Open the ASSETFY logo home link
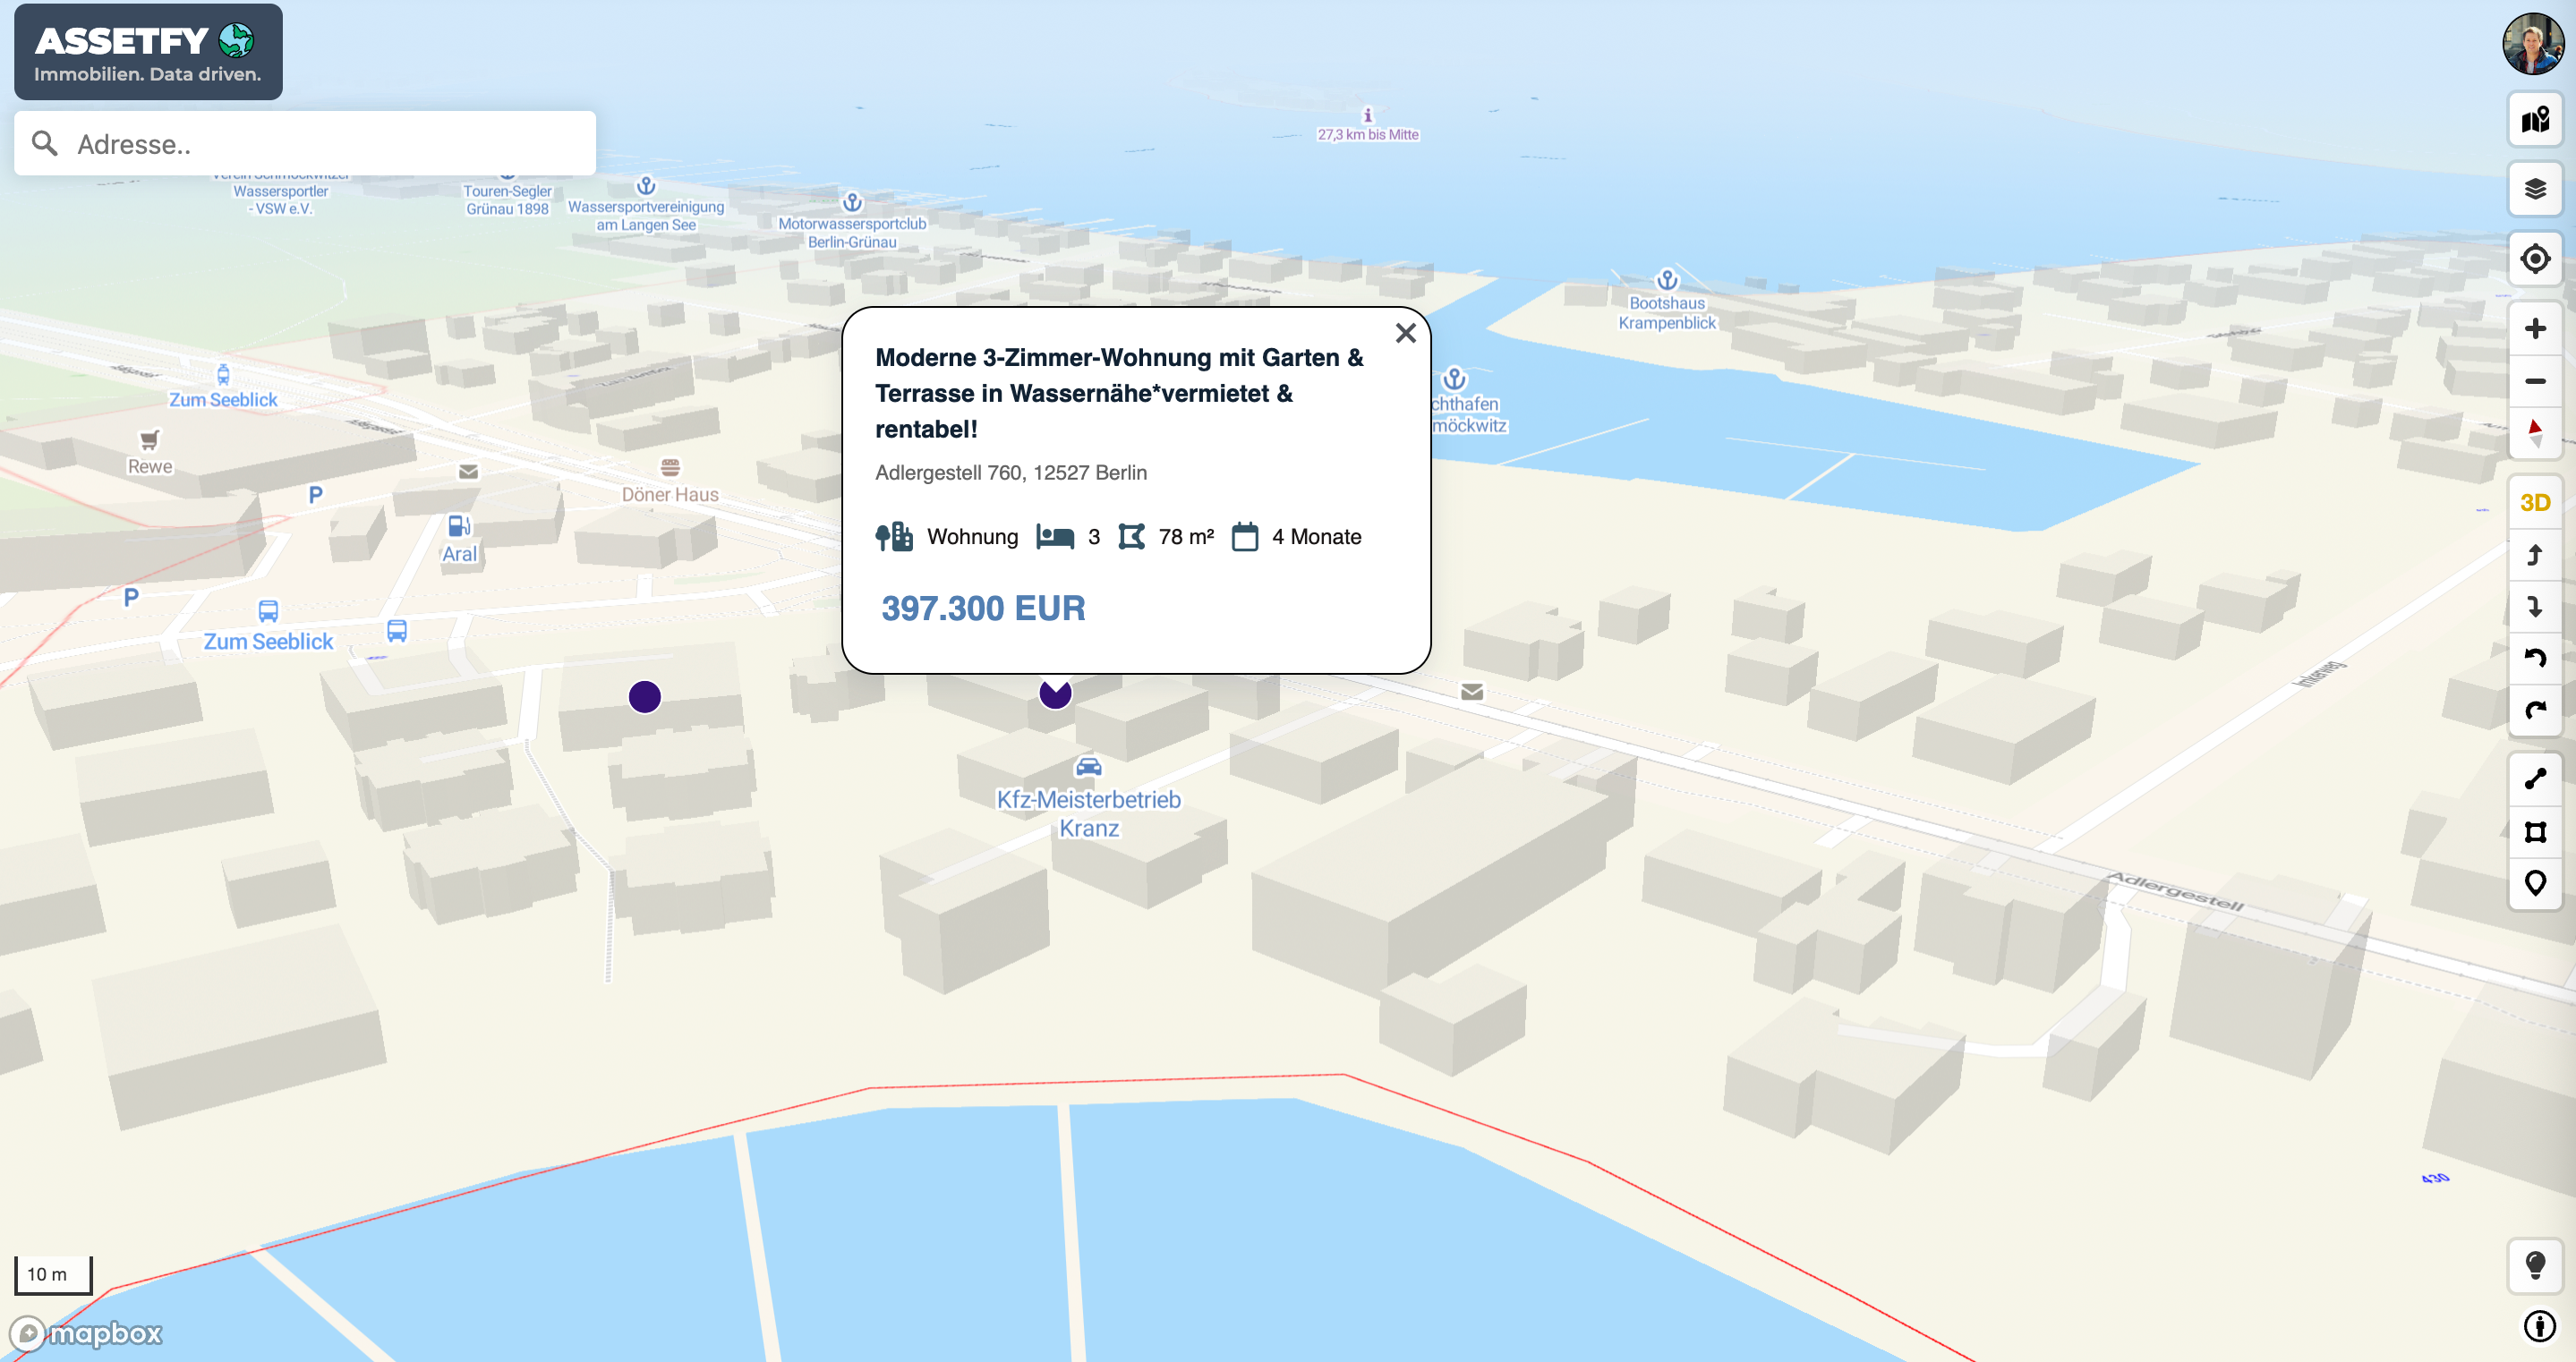 pos(148,52)
